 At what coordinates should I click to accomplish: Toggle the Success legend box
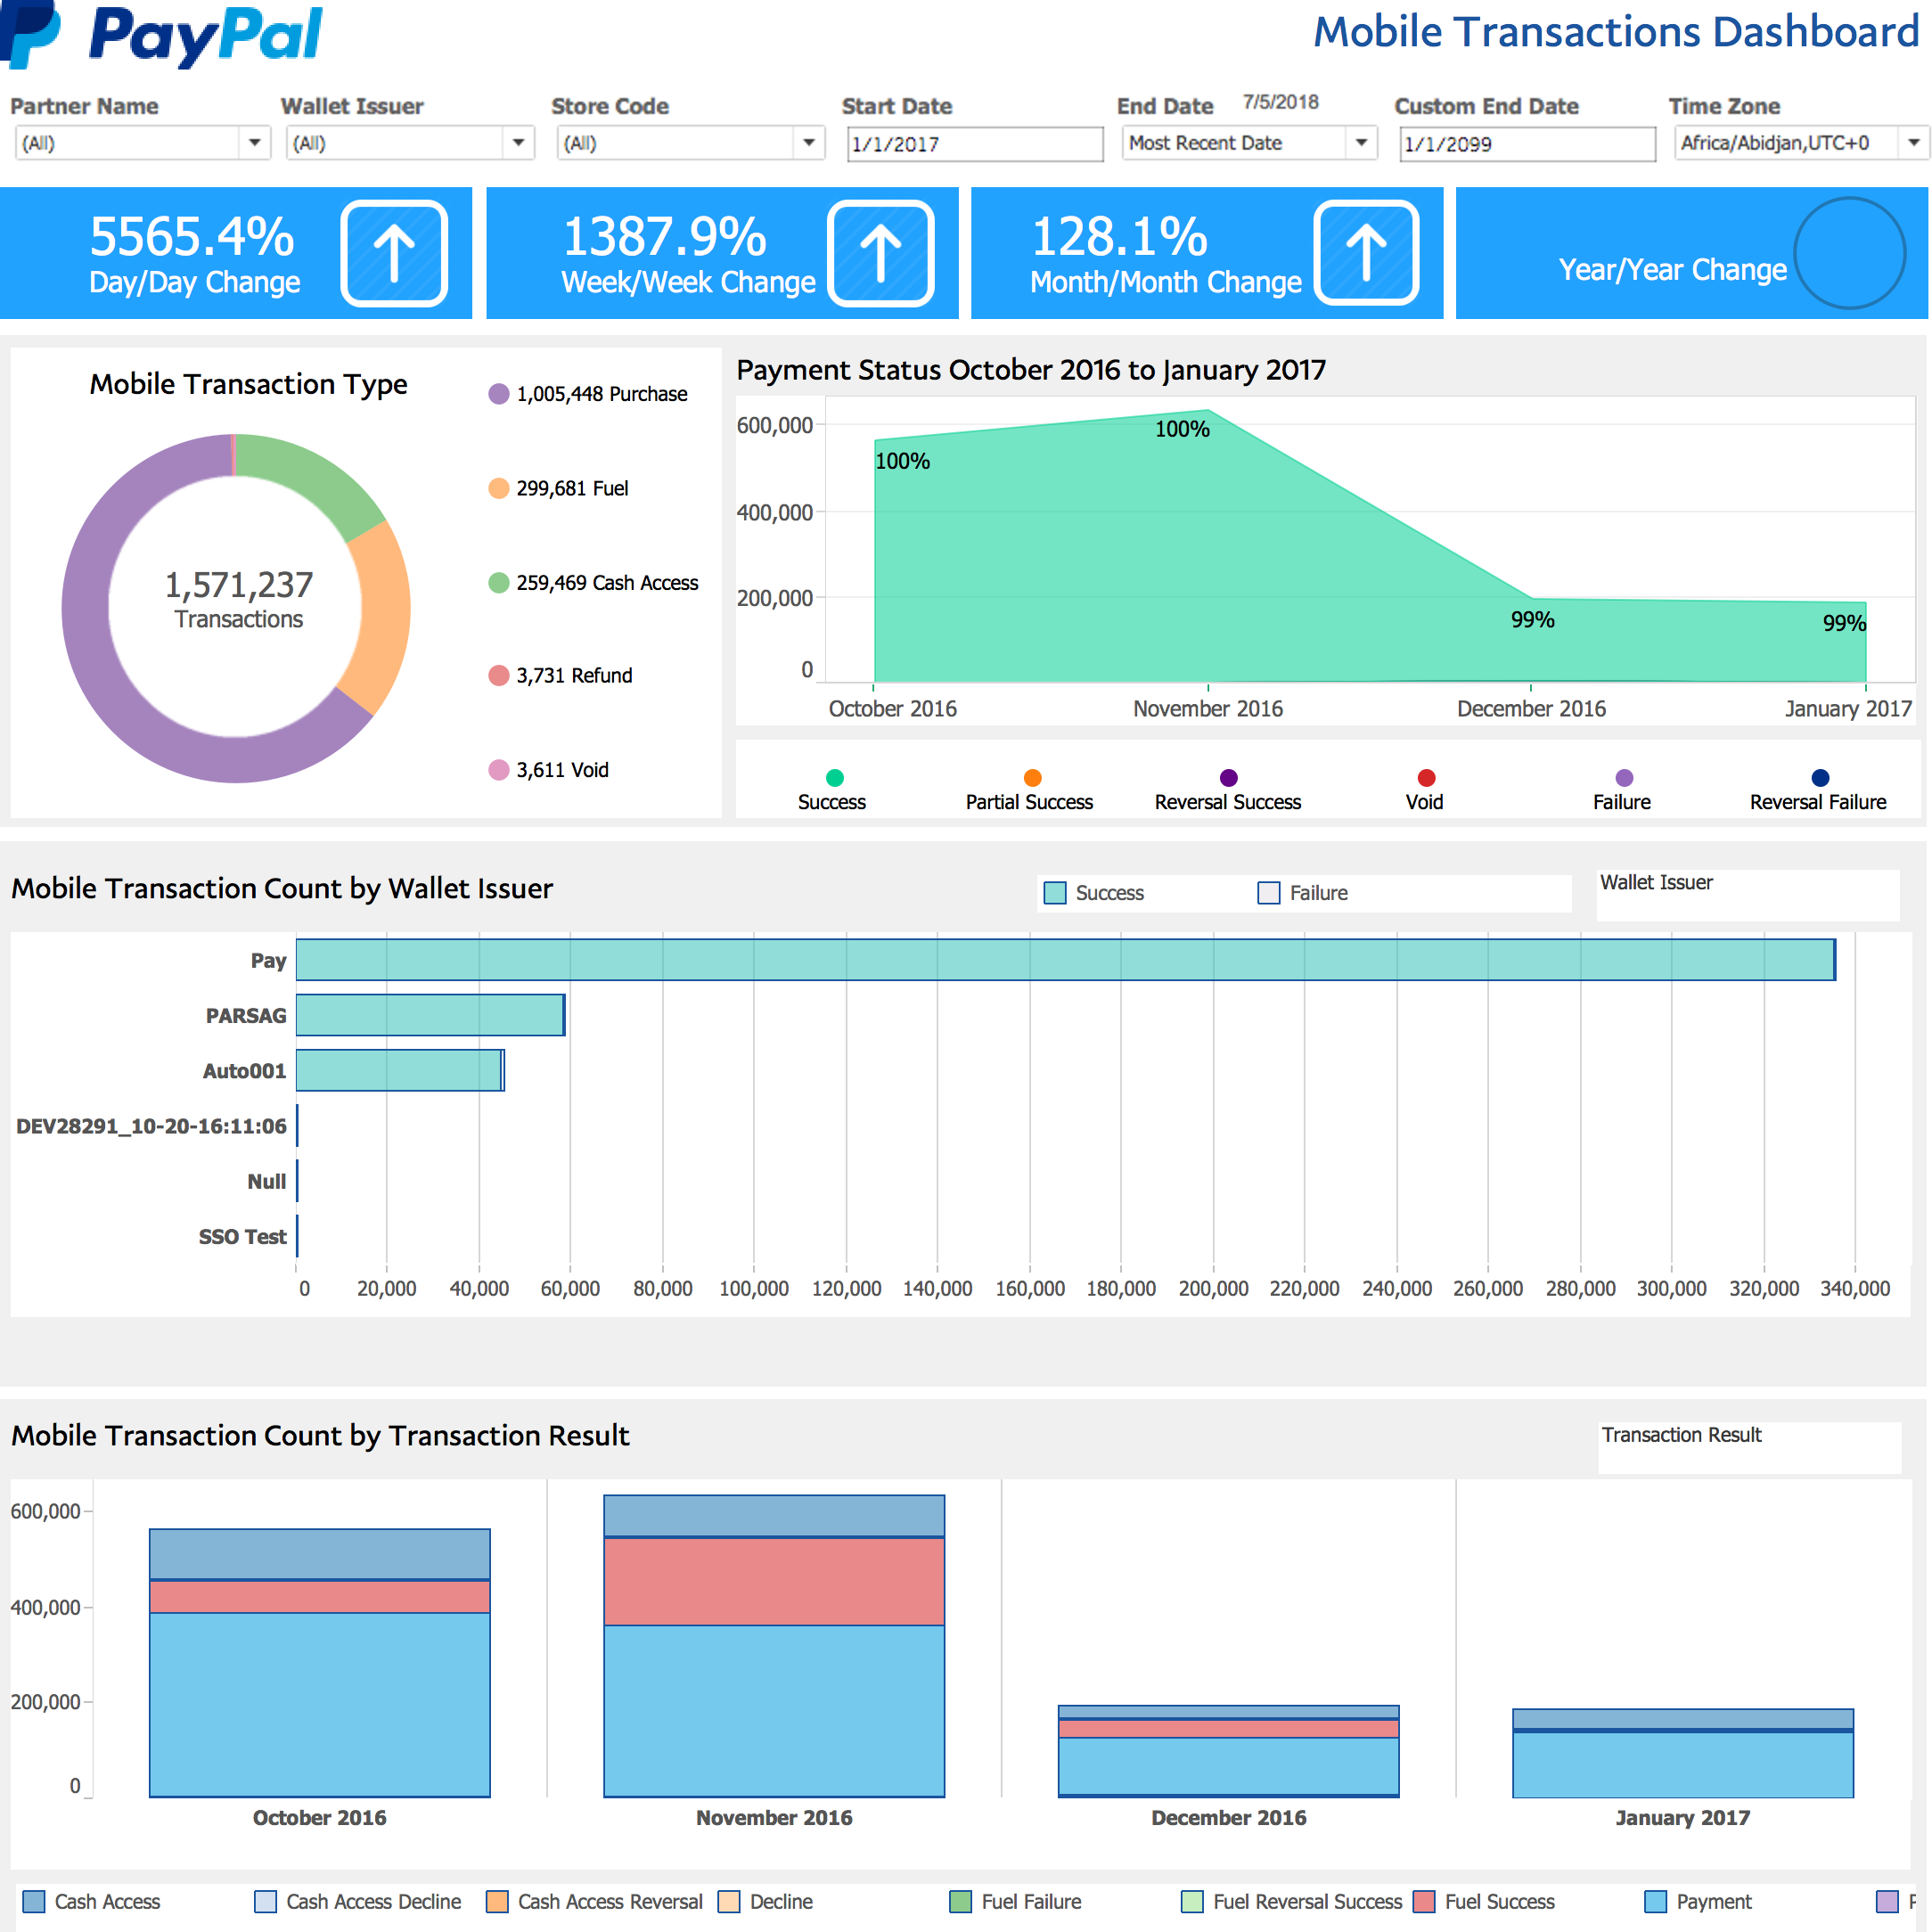[x=1055, y=893]
